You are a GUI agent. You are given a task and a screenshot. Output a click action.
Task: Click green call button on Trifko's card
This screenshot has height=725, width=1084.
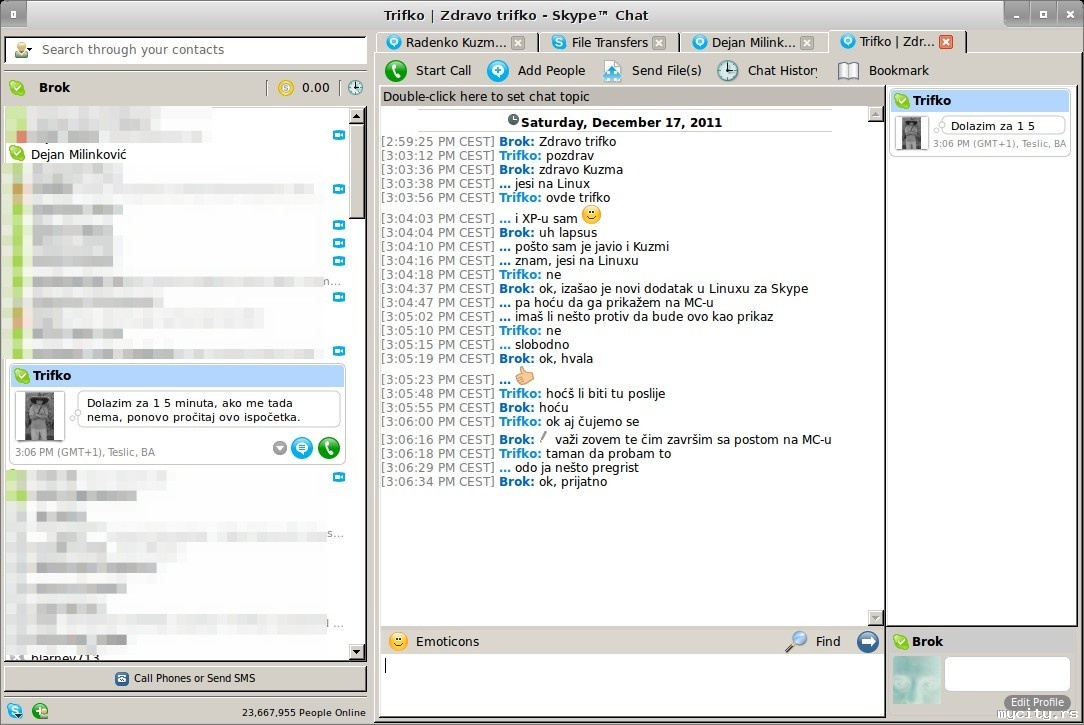(x=329, y=448)
